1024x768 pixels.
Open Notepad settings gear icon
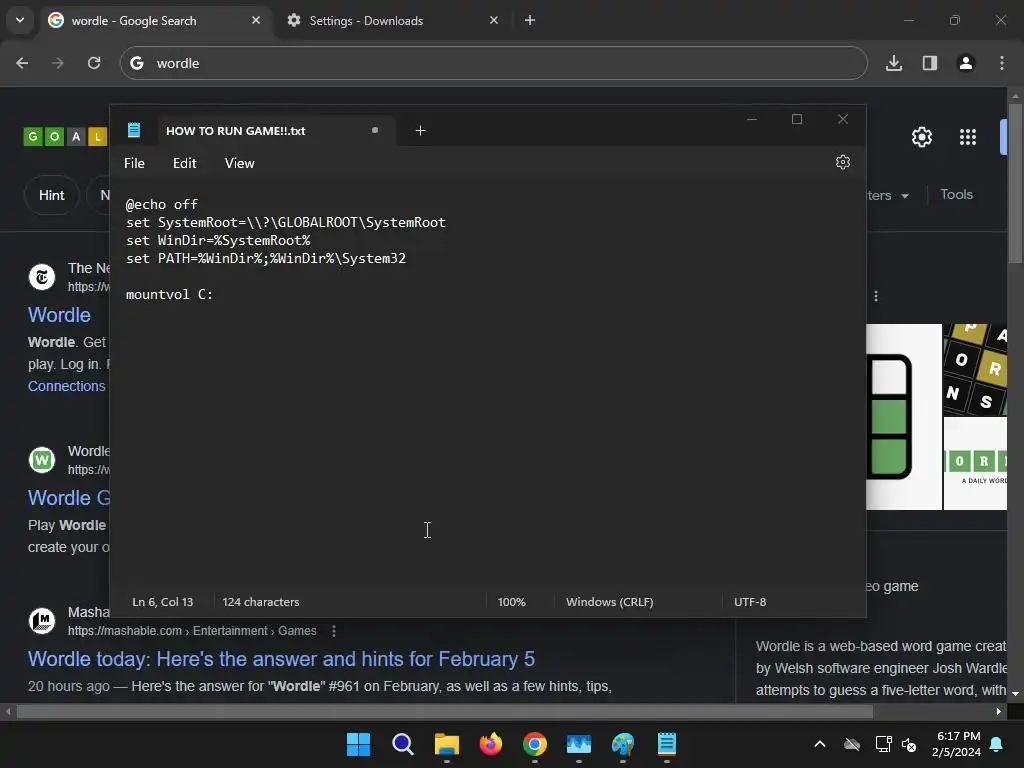[x=842, y=162]
